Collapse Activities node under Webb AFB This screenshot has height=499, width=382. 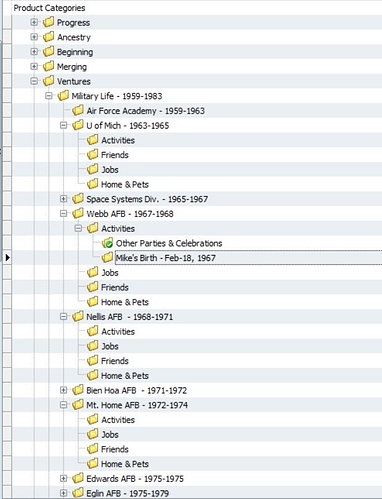coord(78,228)
